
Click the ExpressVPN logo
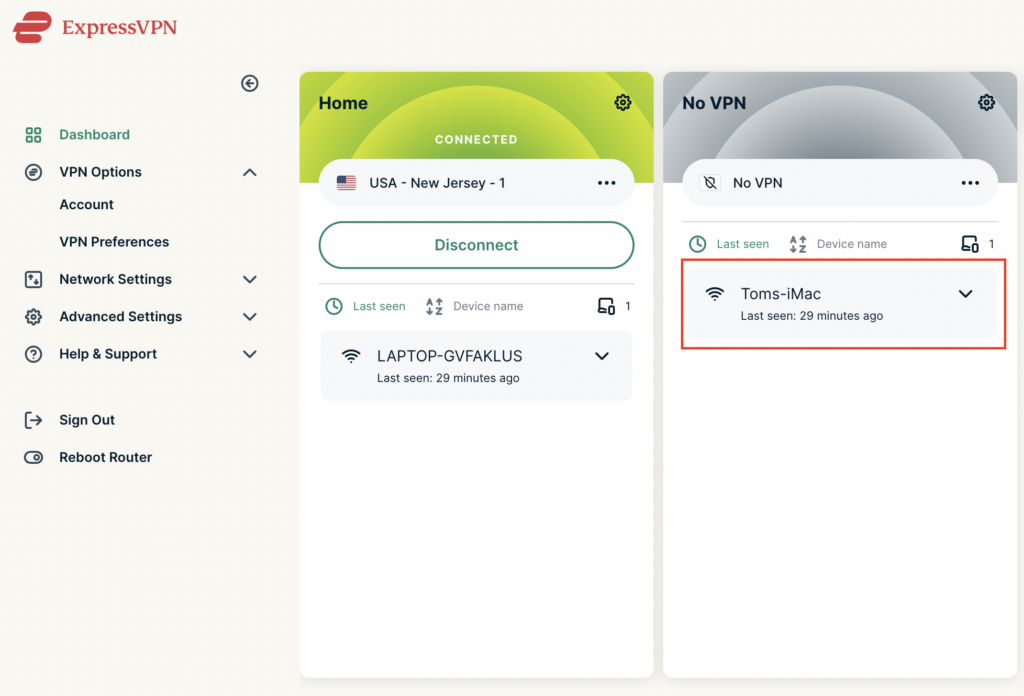coord(95,27)
